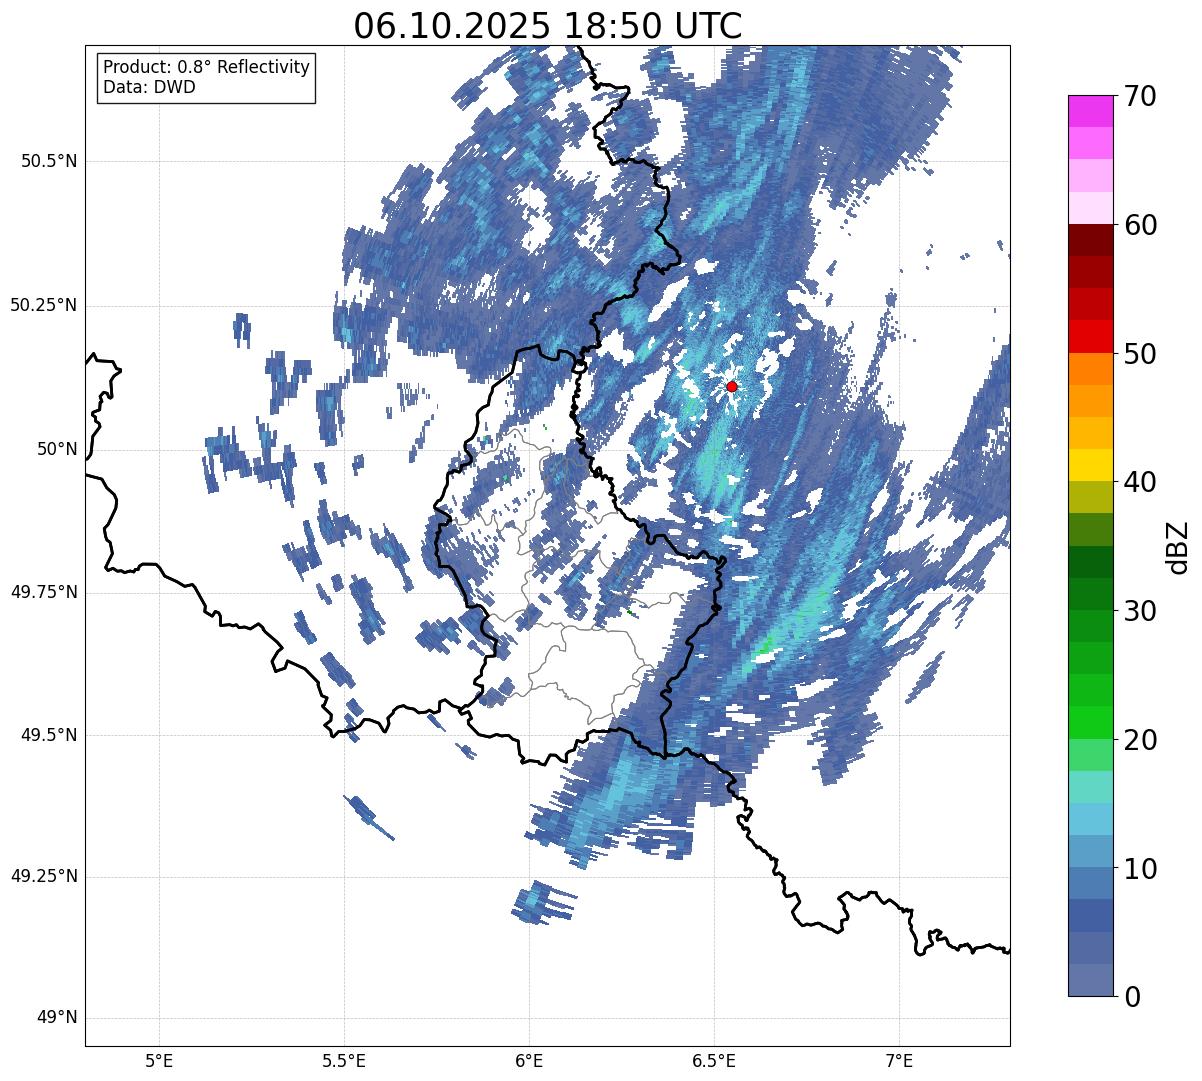The image size is (1202, 1081).
Task: Click the 50.5°N latitude label
Action: tap(49, 161)
